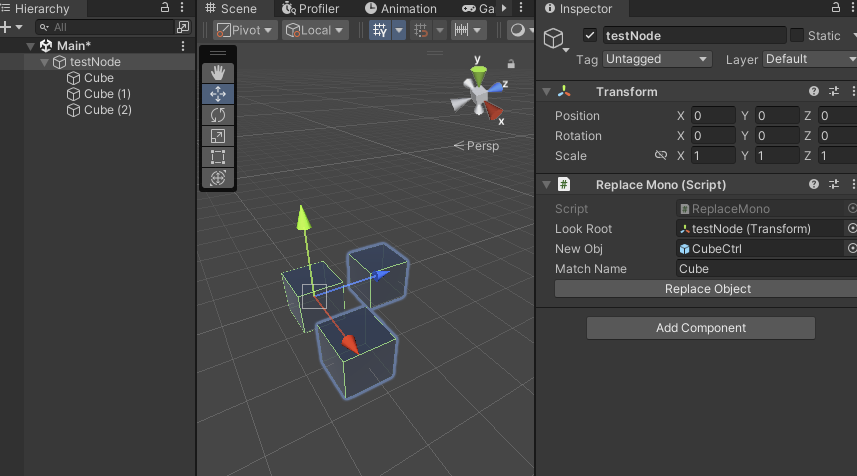Open Transform component presets
This screenshot has width=857, height=476.
pos(834,91)
